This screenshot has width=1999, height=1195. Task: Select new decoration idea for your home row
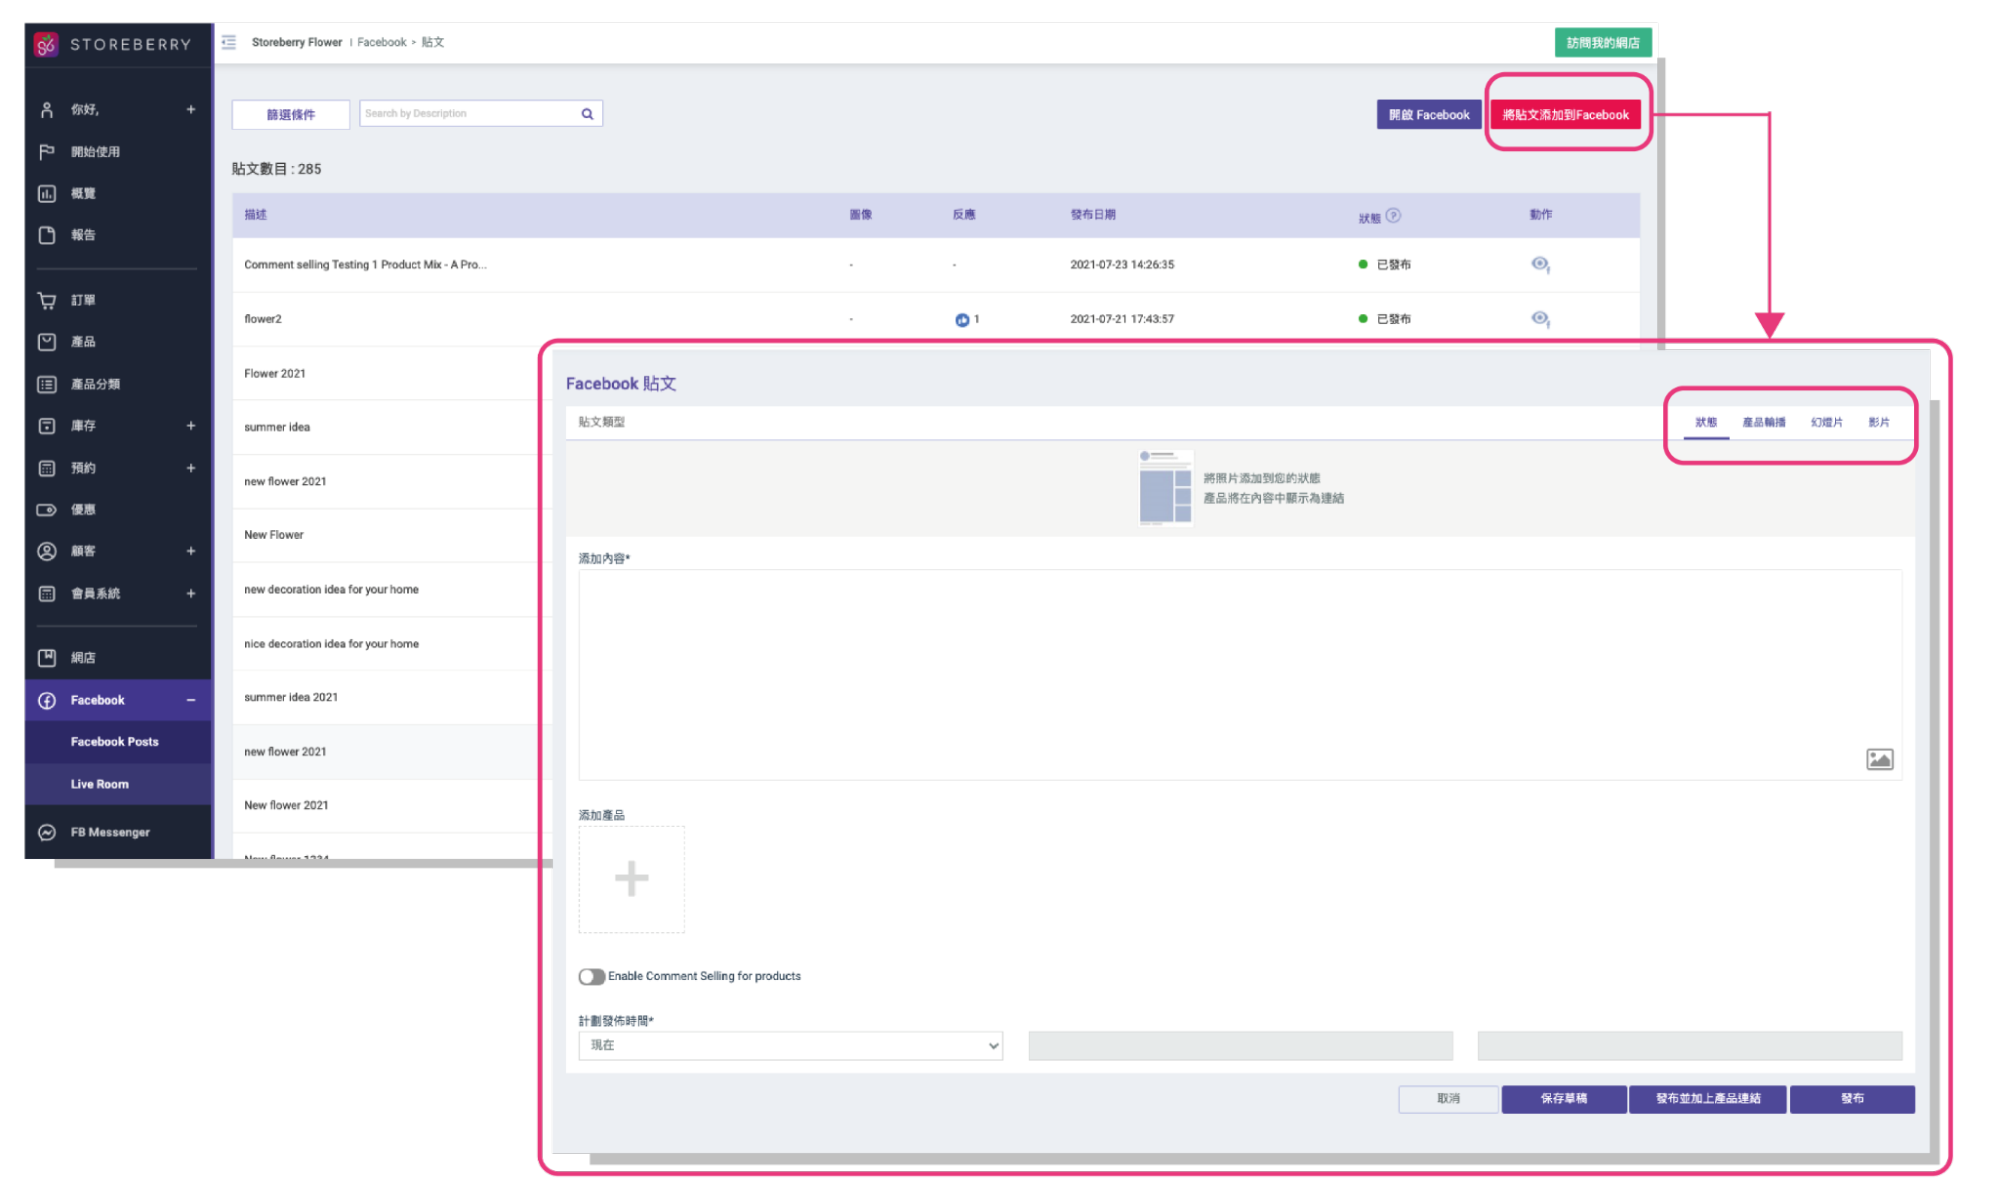pos(390,590)
